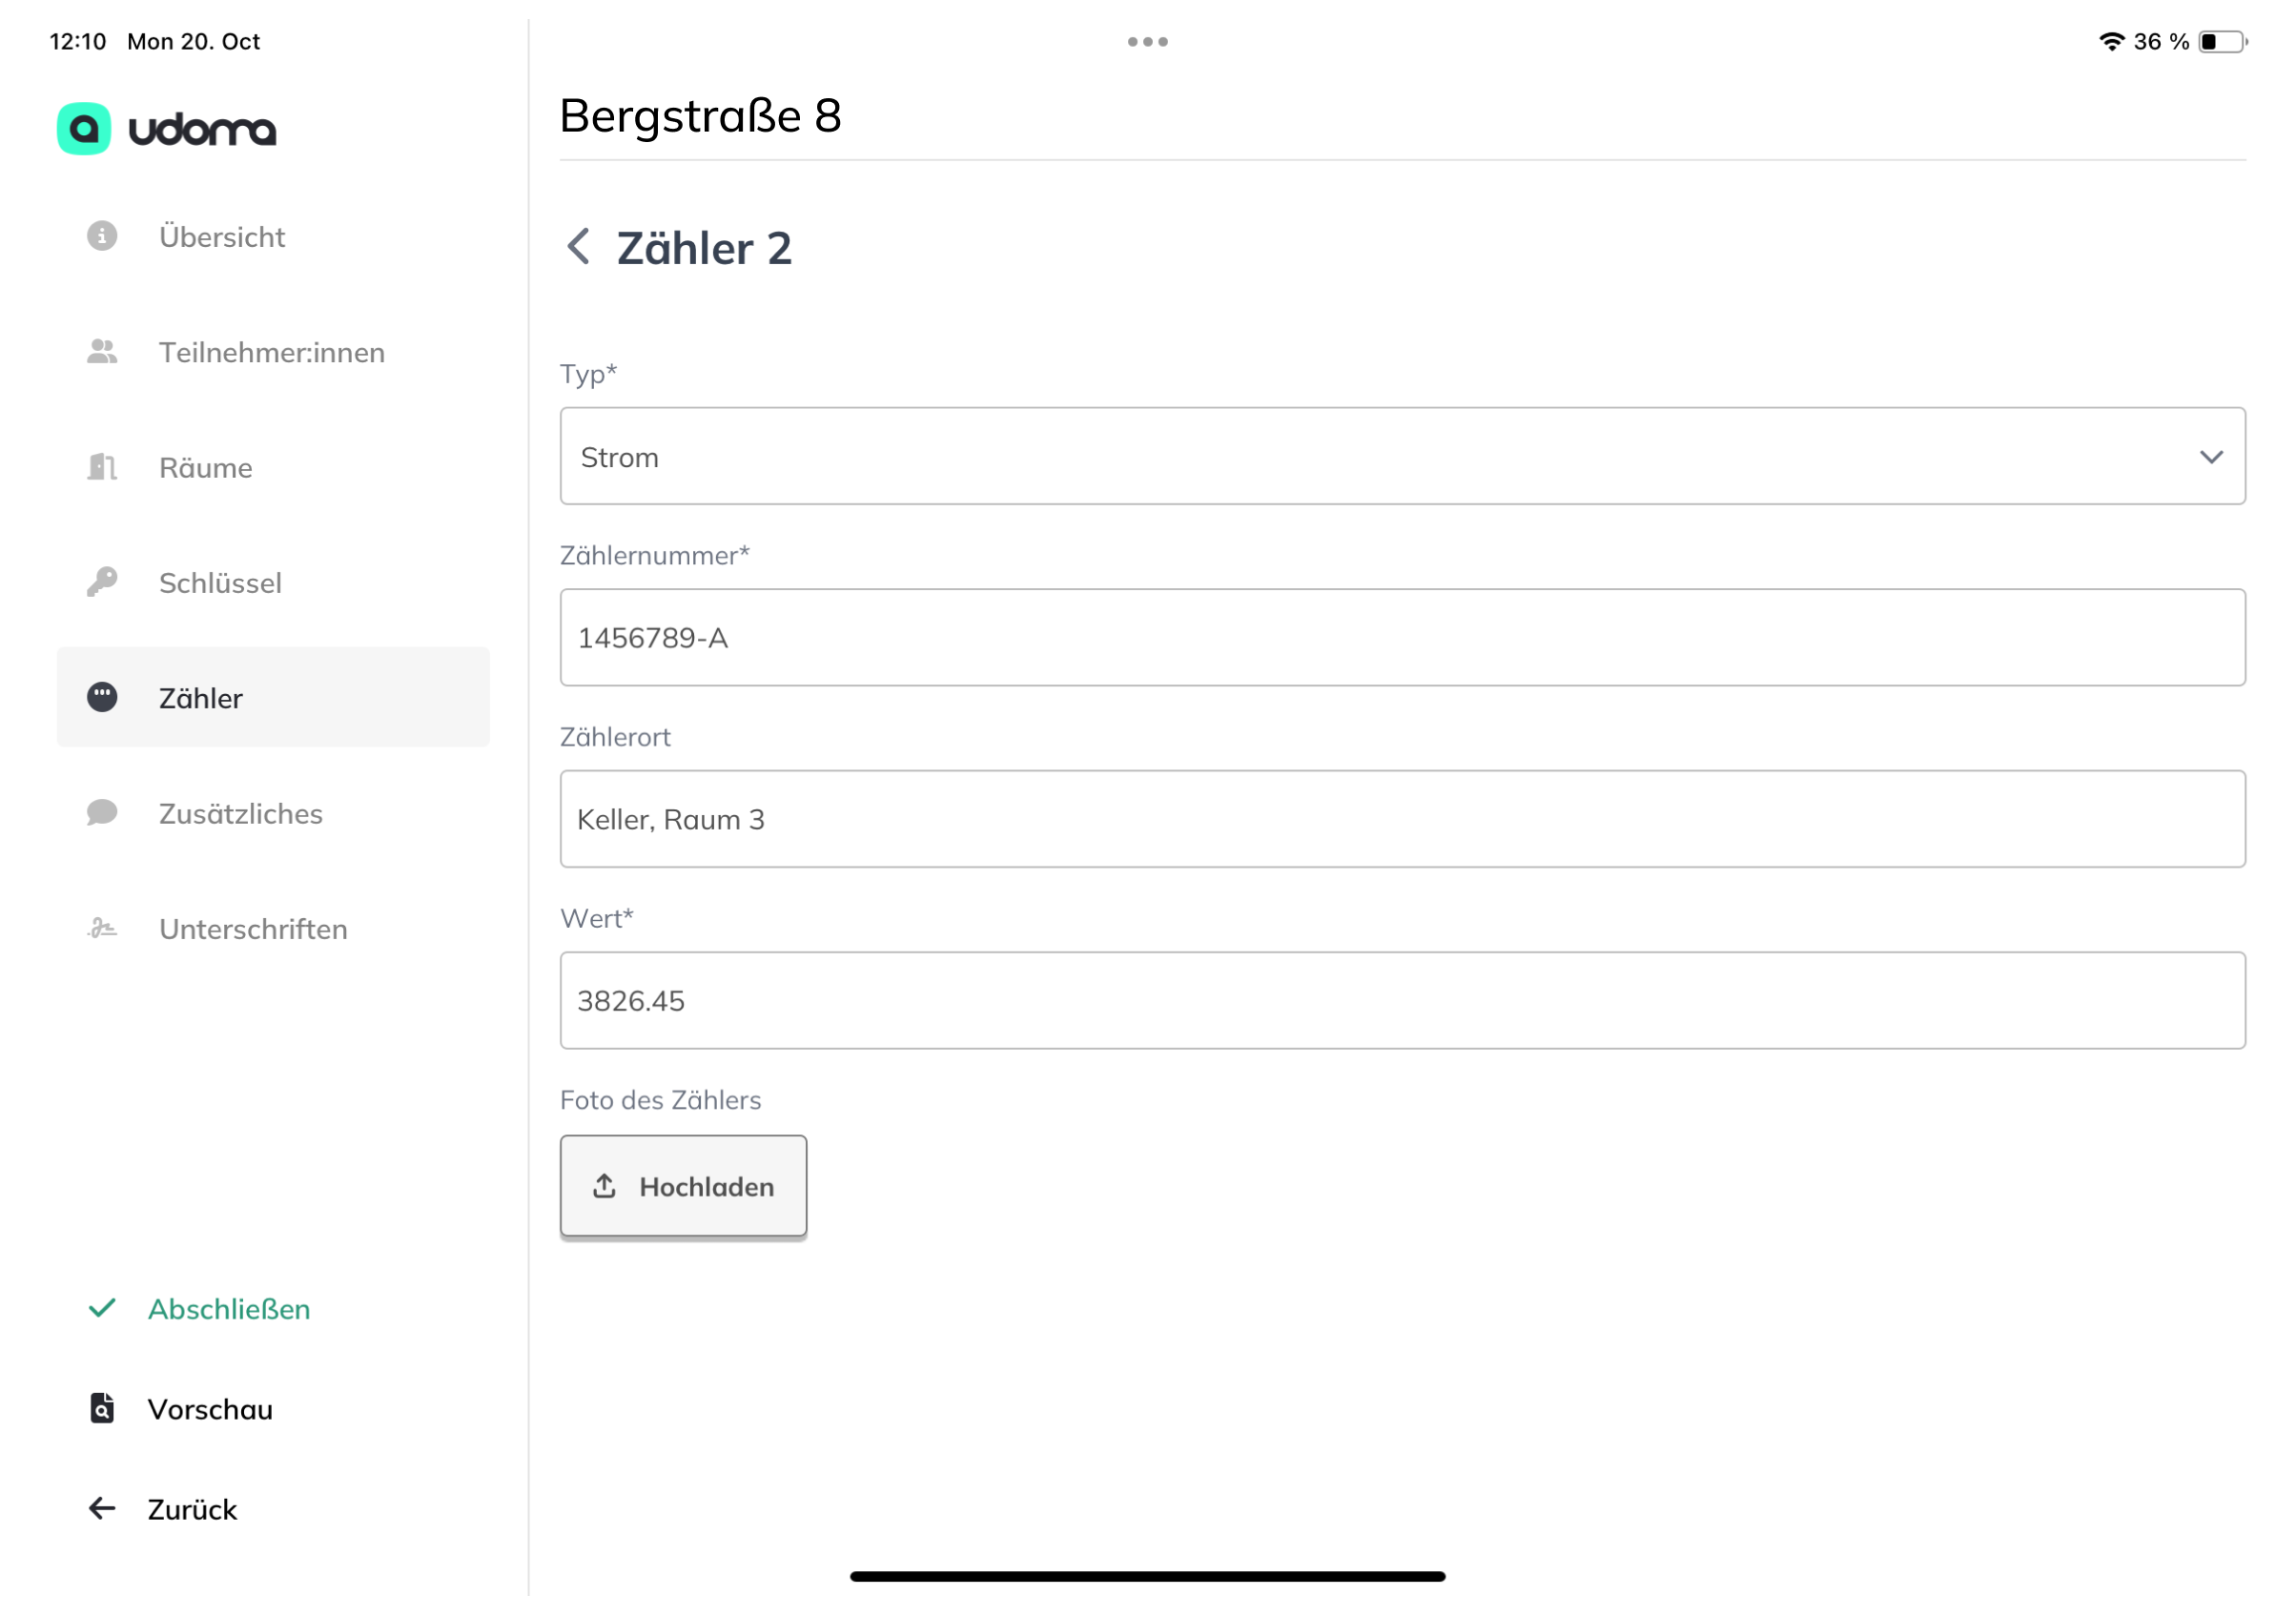The width and height of the screenshot is (2296, 1616).
Task: Click the Schlüssel key icon
Action: 102,582
